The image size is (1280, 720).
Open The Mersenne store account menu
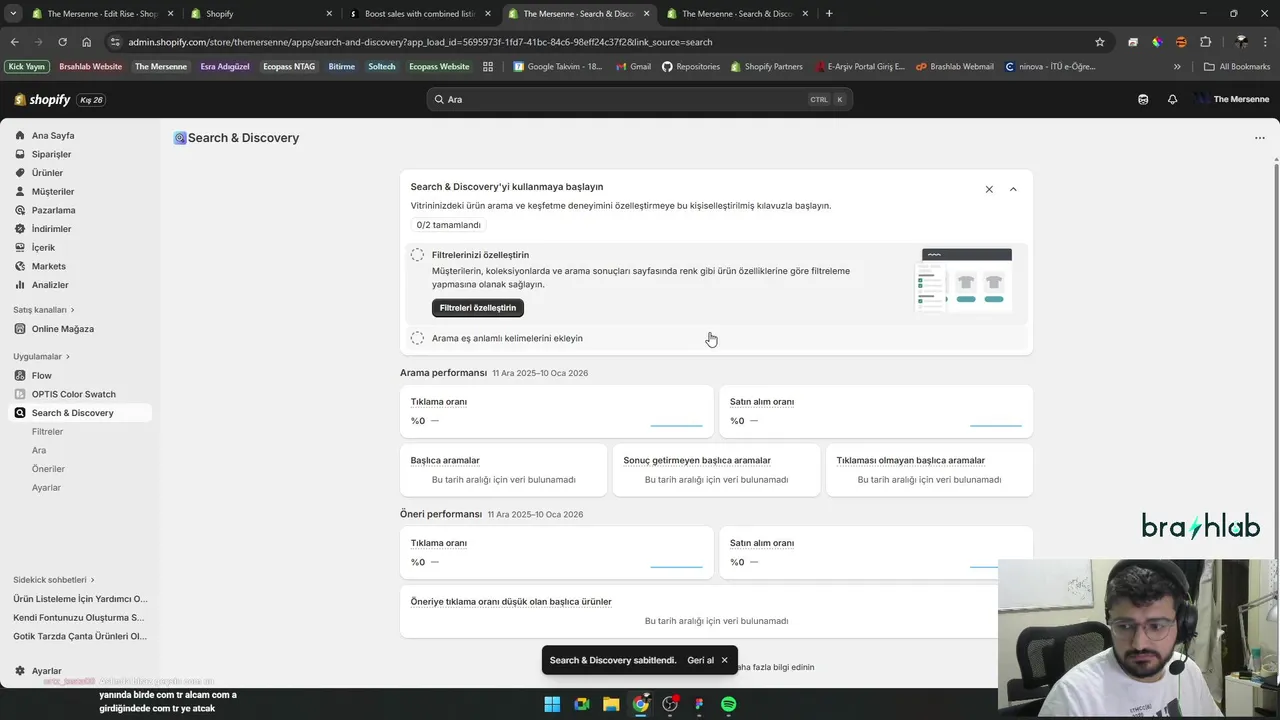1231,99
